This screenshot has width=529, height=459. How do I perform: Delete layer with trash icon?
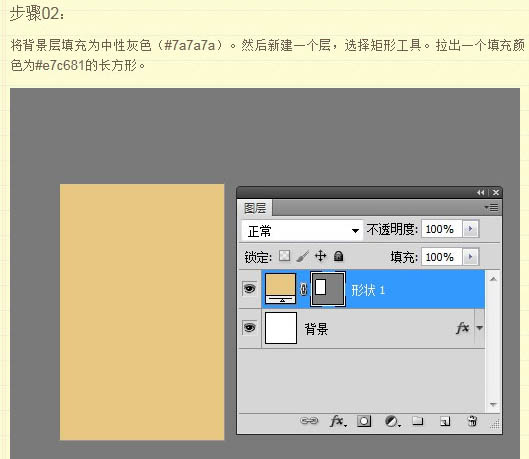472,421
